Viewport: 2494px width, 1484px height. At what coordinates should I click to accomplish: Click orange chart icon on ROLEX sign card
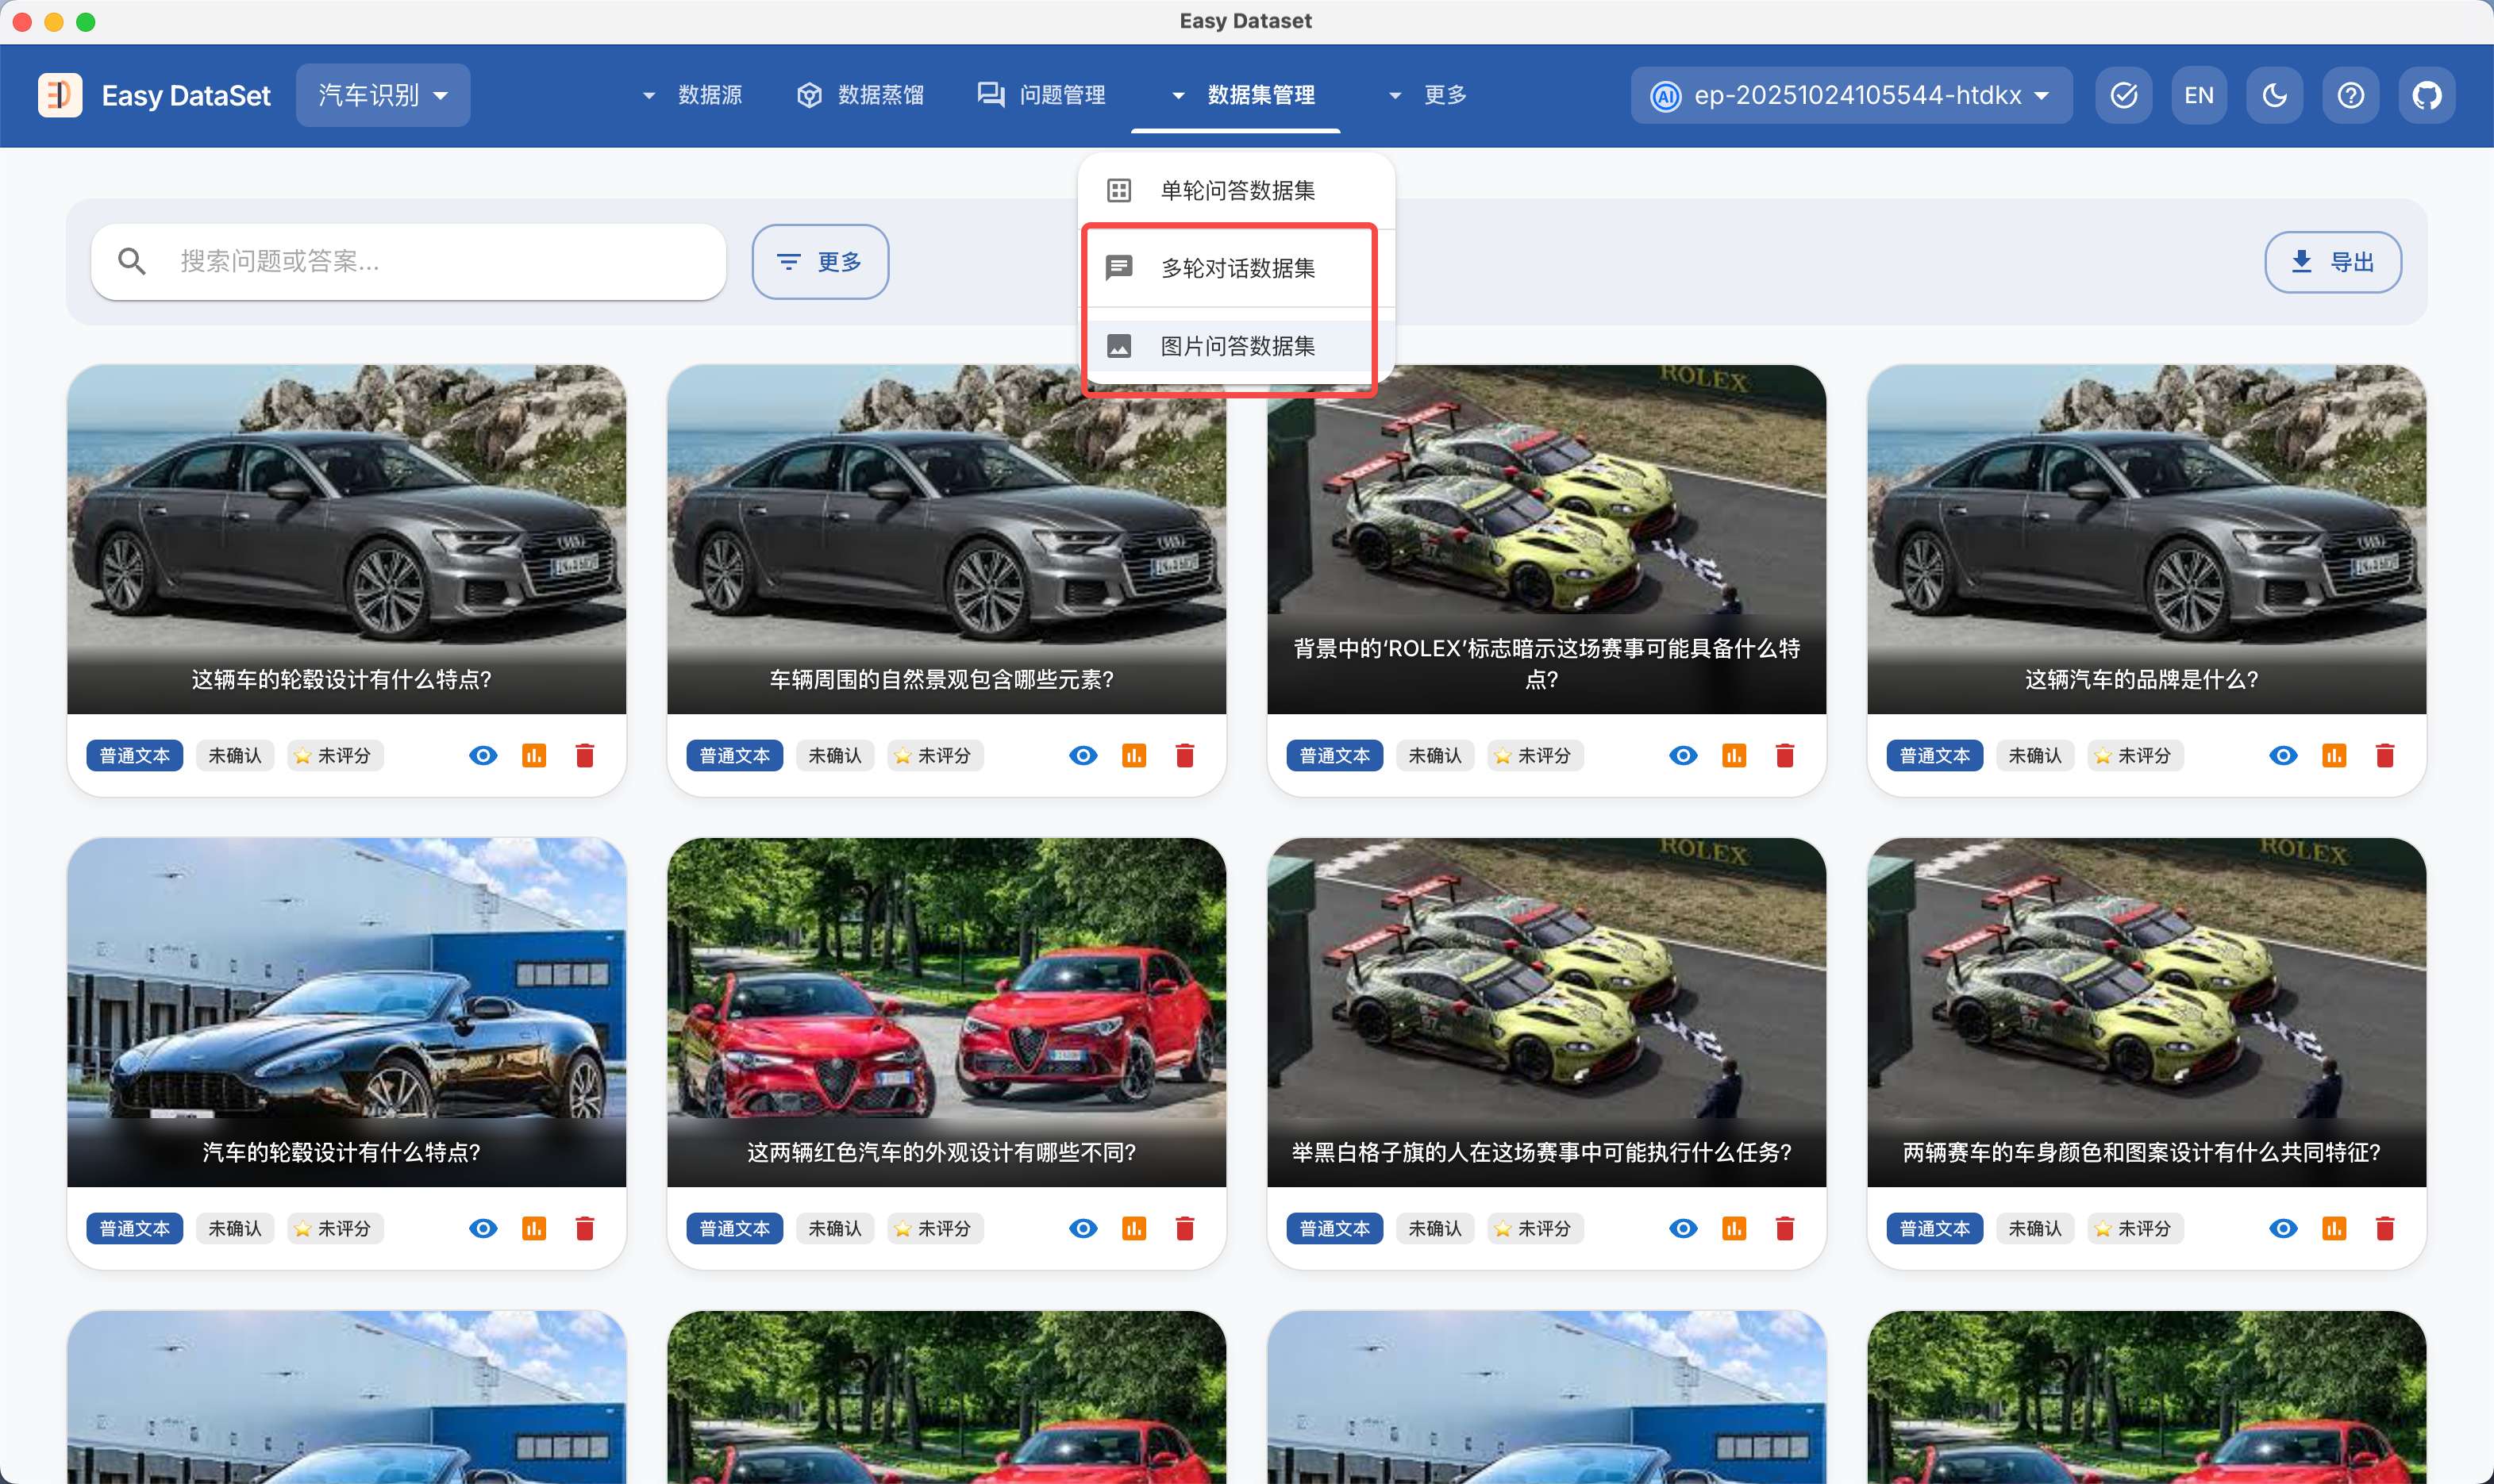click(1733, 755)
